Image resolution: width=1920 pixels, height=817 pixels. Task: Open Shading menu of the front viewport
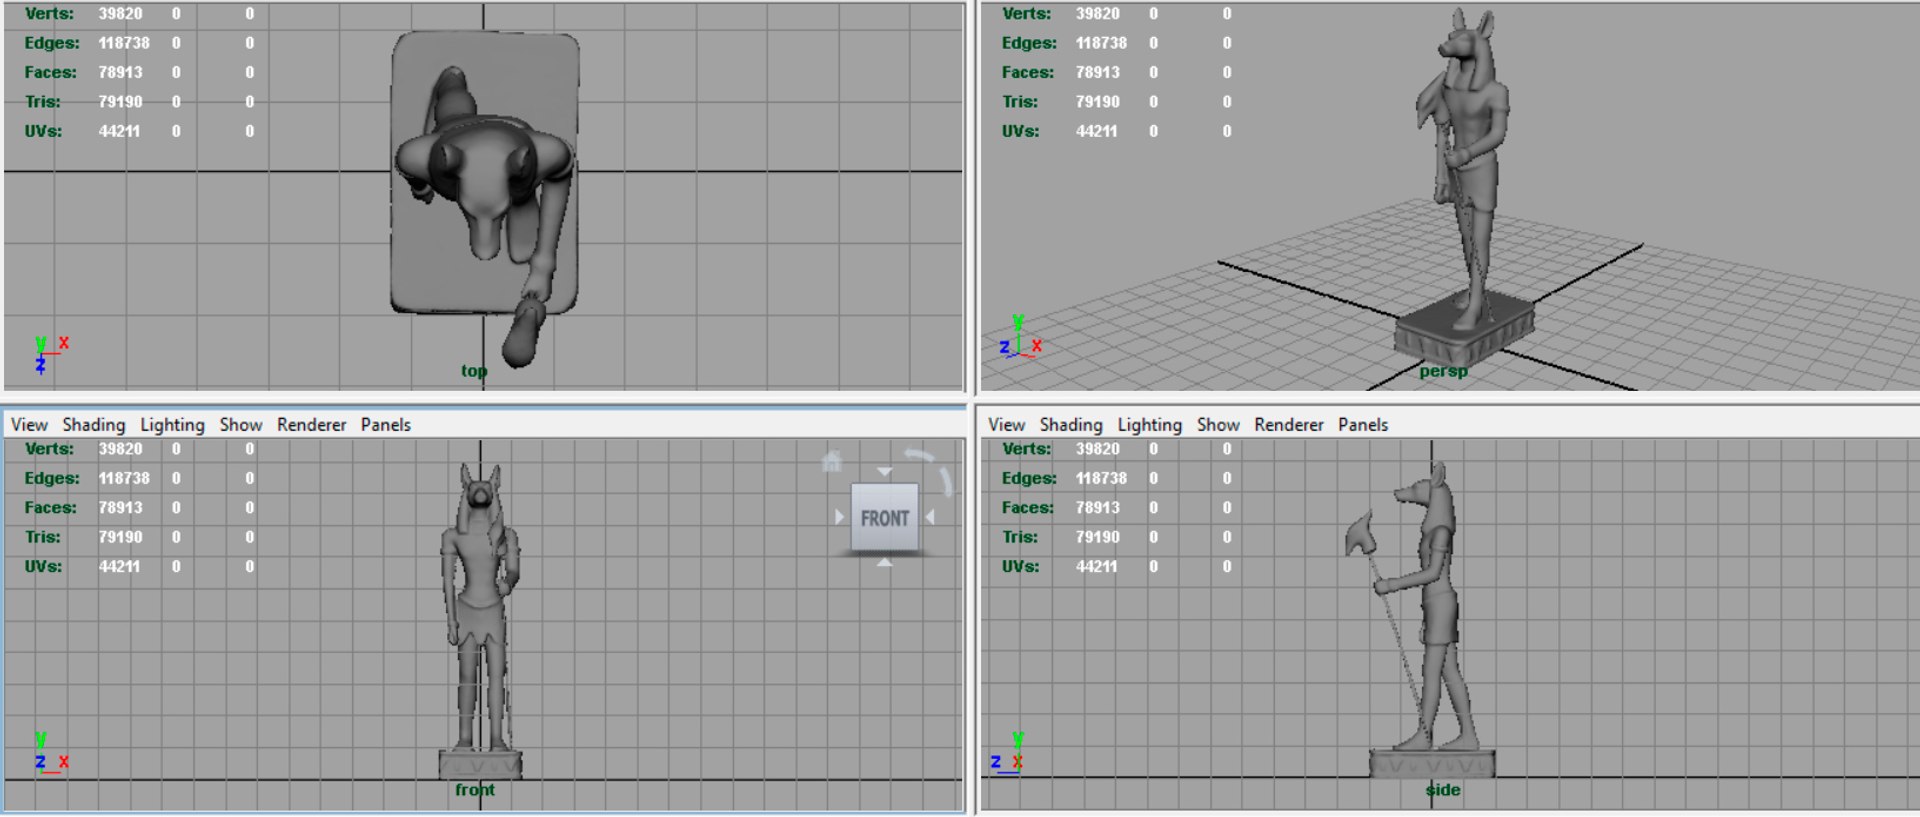[94, 425]
